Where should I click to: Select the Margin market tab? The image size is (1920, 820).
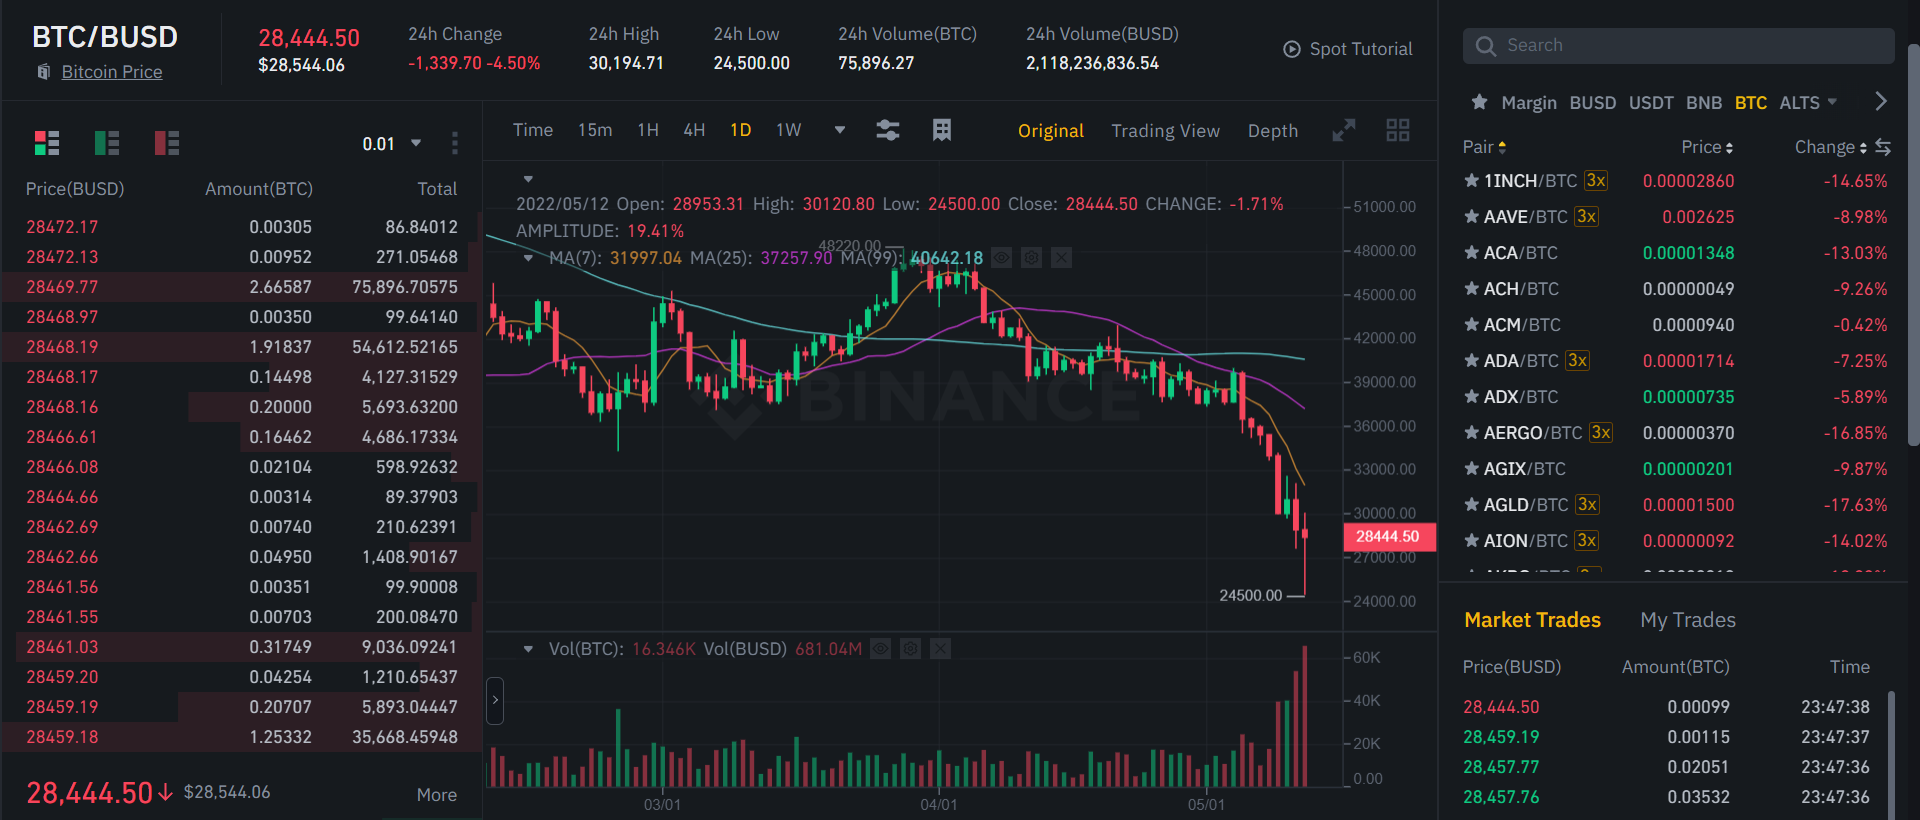click(1529, 102)
